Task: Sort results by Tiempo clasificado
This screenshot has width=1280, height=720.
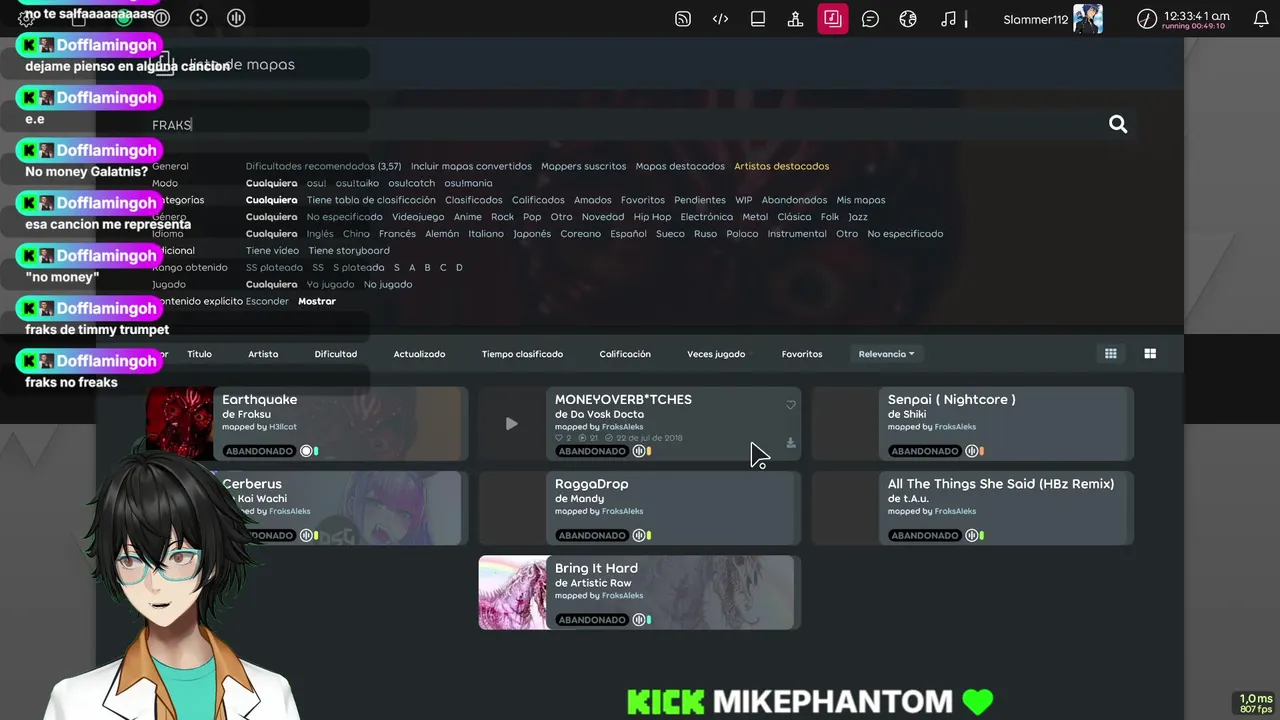Action: pyautogui.click(x=522, y=354)
